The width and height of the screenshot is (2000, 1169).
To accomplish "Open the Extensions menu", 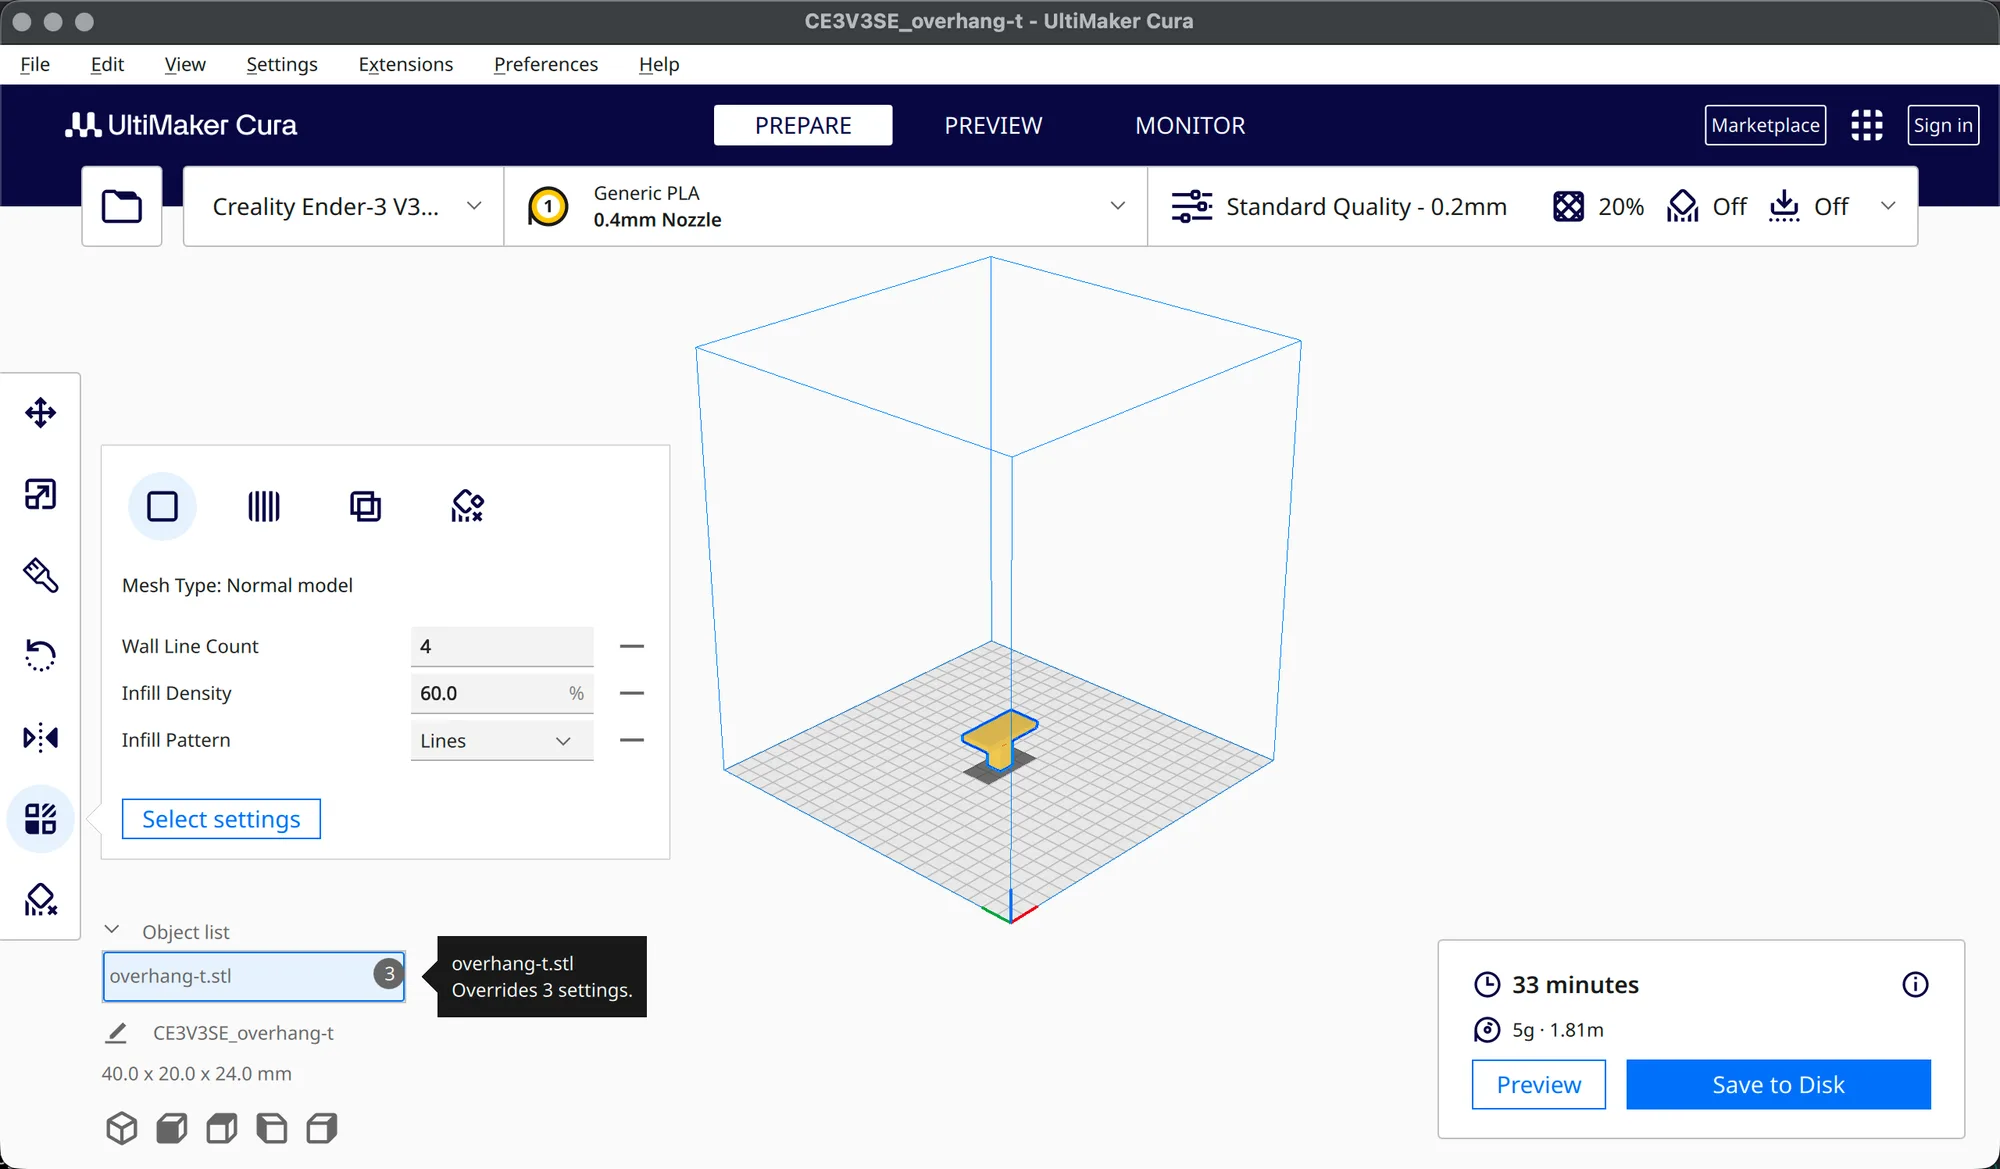I will point(405,64).
